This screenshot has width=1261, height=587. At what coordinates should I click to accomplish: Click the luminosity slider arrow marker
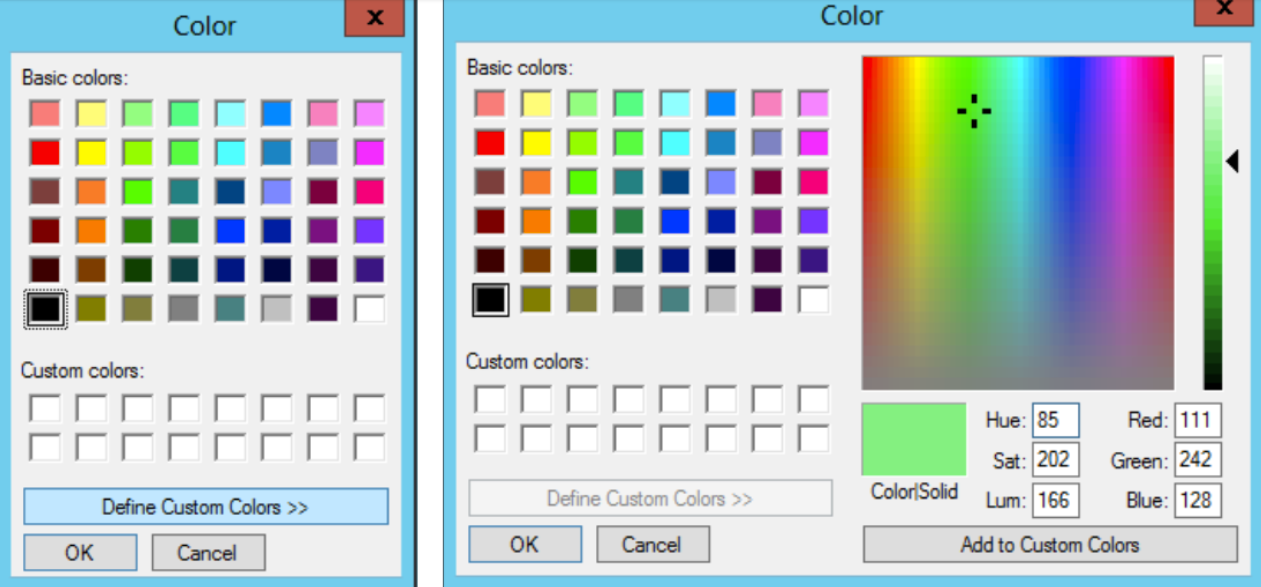point(1233,161)
